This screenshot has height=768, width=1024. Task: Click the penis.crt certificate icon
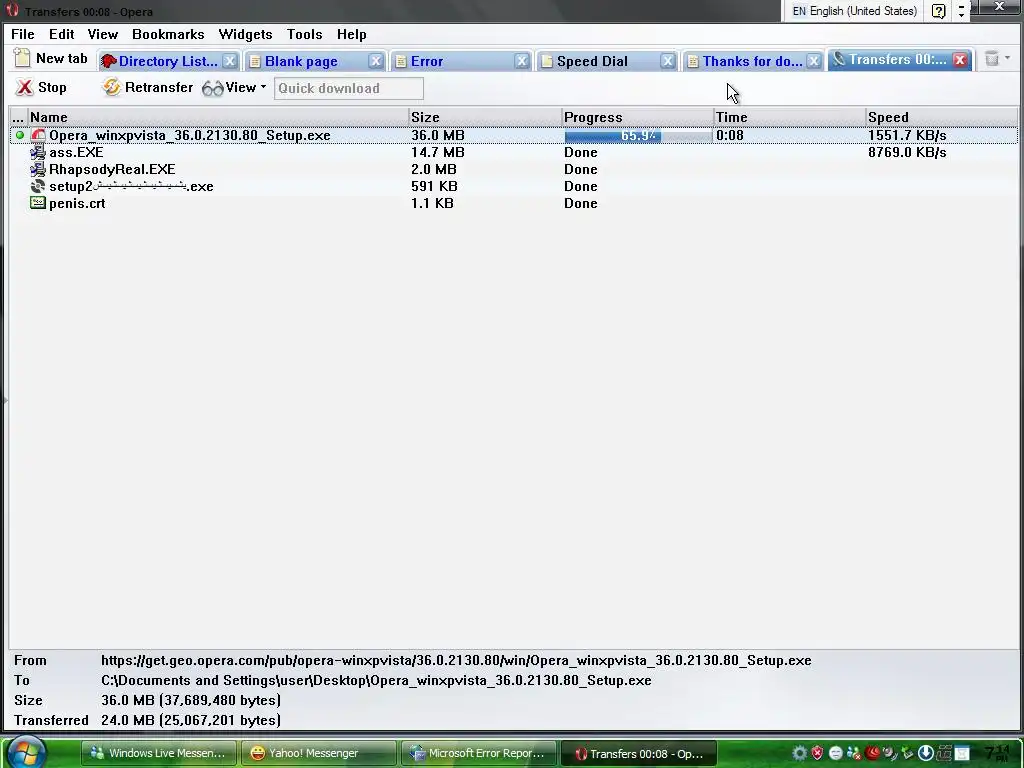point(38,203)
